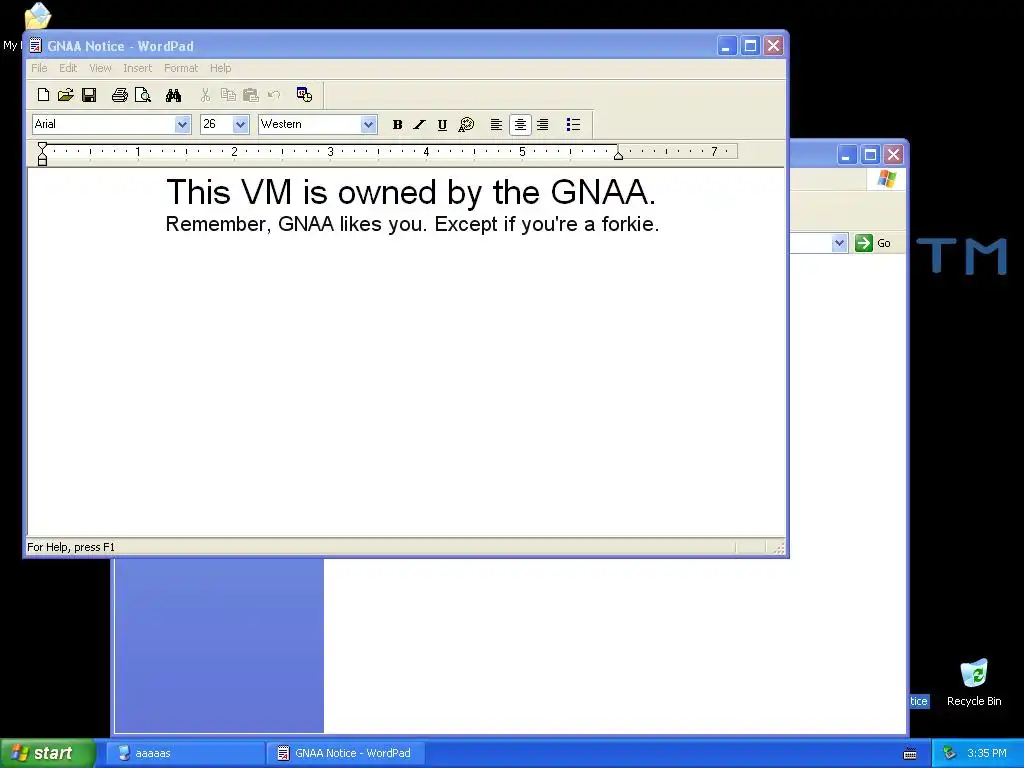Select the Recycle Bin desktop icon

tap(974, 682)
